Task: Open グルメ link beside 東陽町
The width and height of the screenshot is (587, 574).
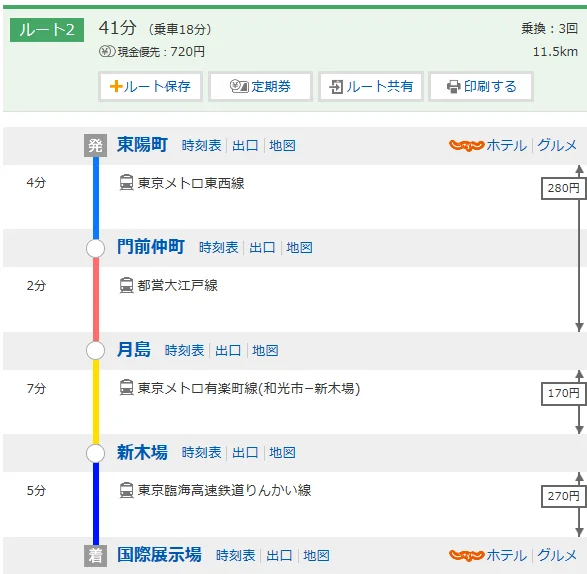Action: (x=557, y=145)
